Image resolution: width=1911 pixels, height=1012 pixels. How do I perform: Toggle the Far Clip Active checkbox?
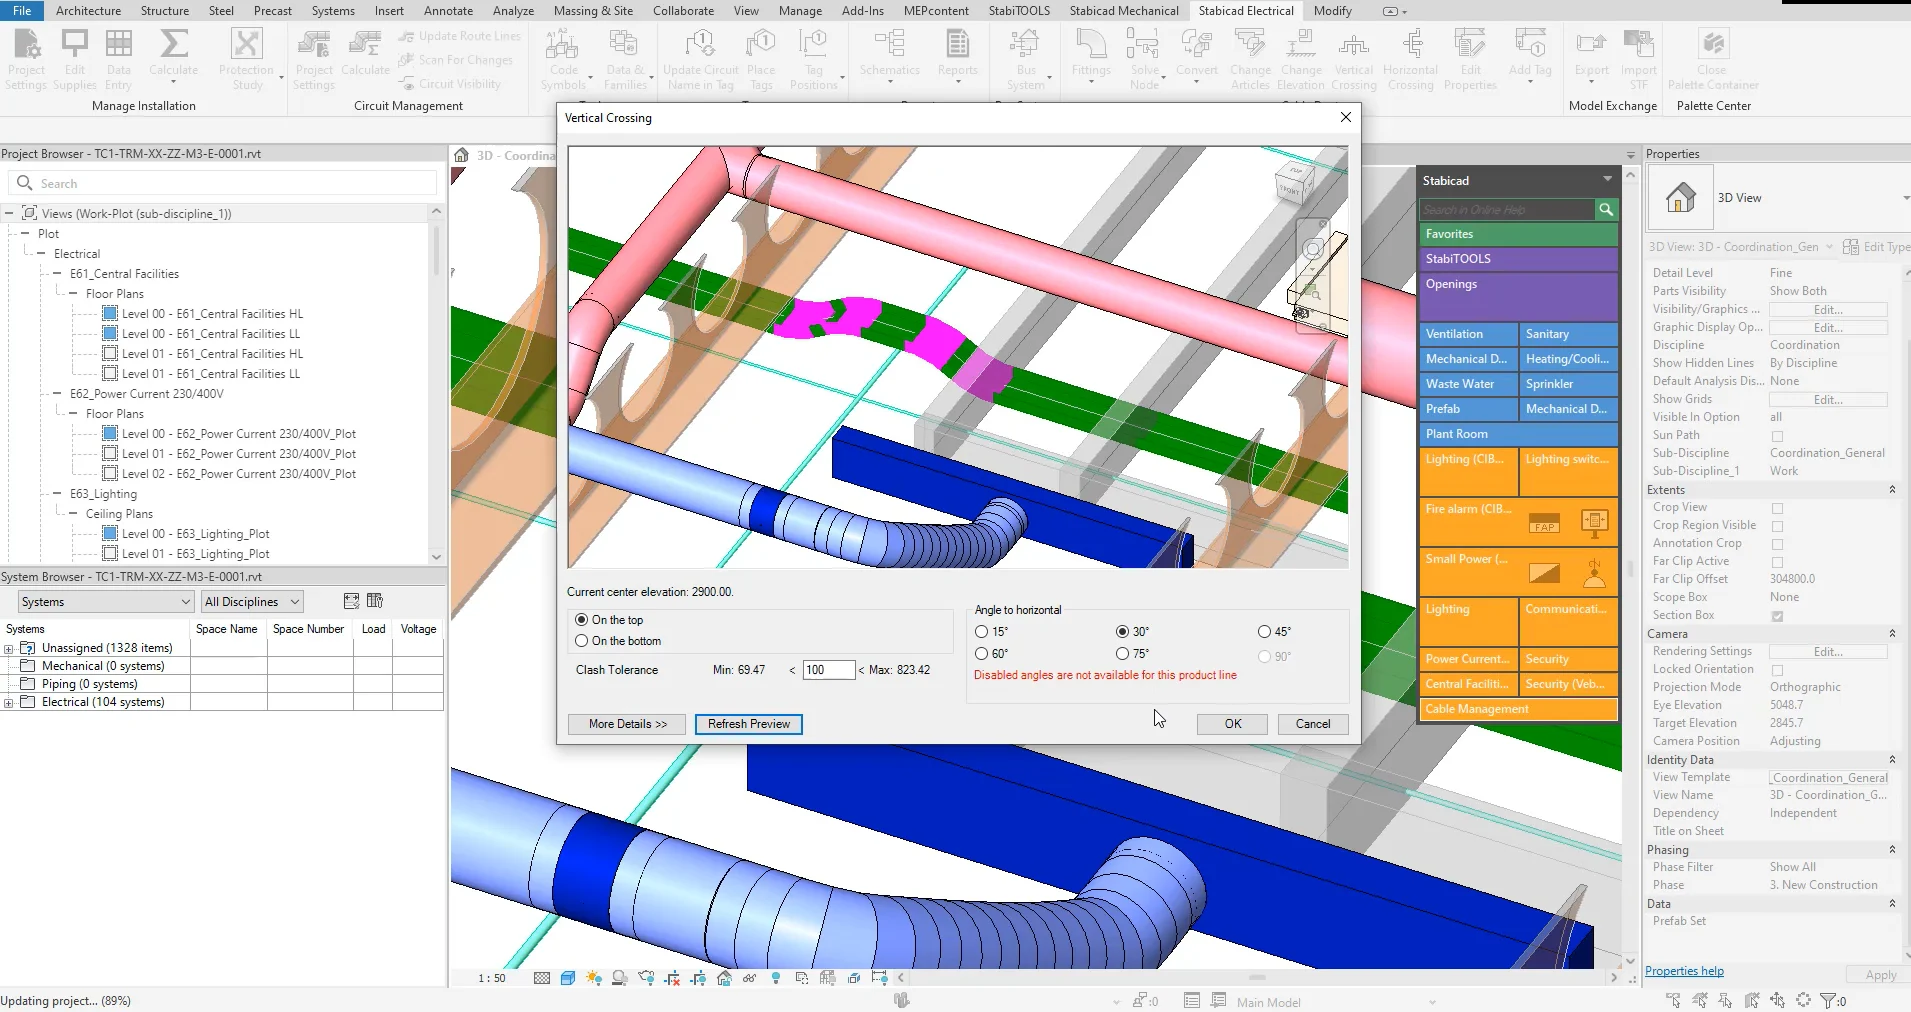[1777, 562]
